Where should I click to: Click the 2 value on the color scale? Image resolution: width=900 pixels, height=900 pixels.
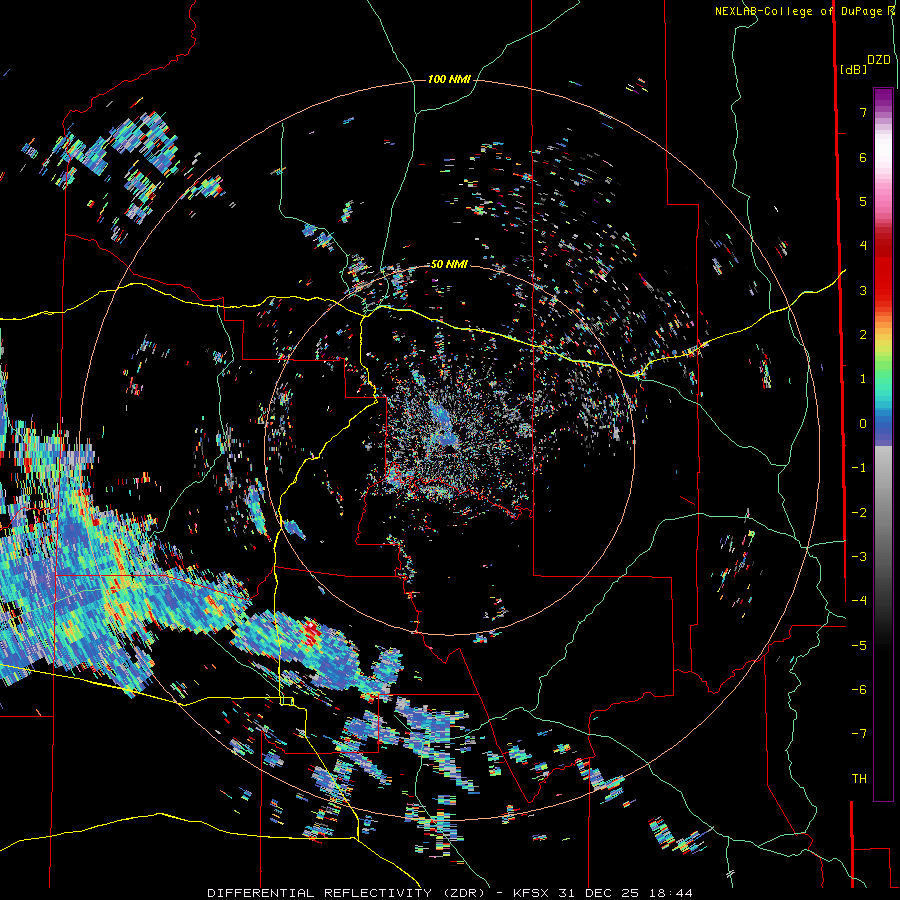pos(863,335)
